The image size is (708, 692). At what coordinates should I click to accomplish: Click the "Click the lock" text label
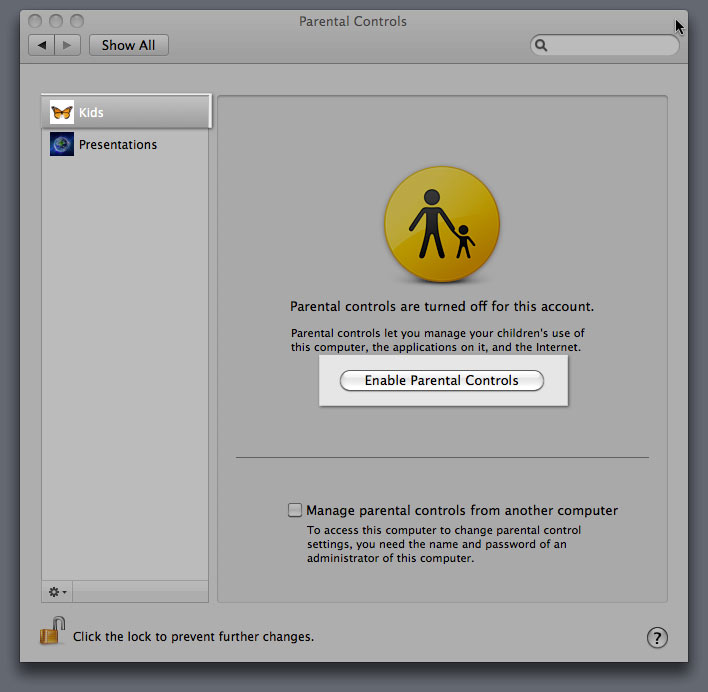[193, 636]
